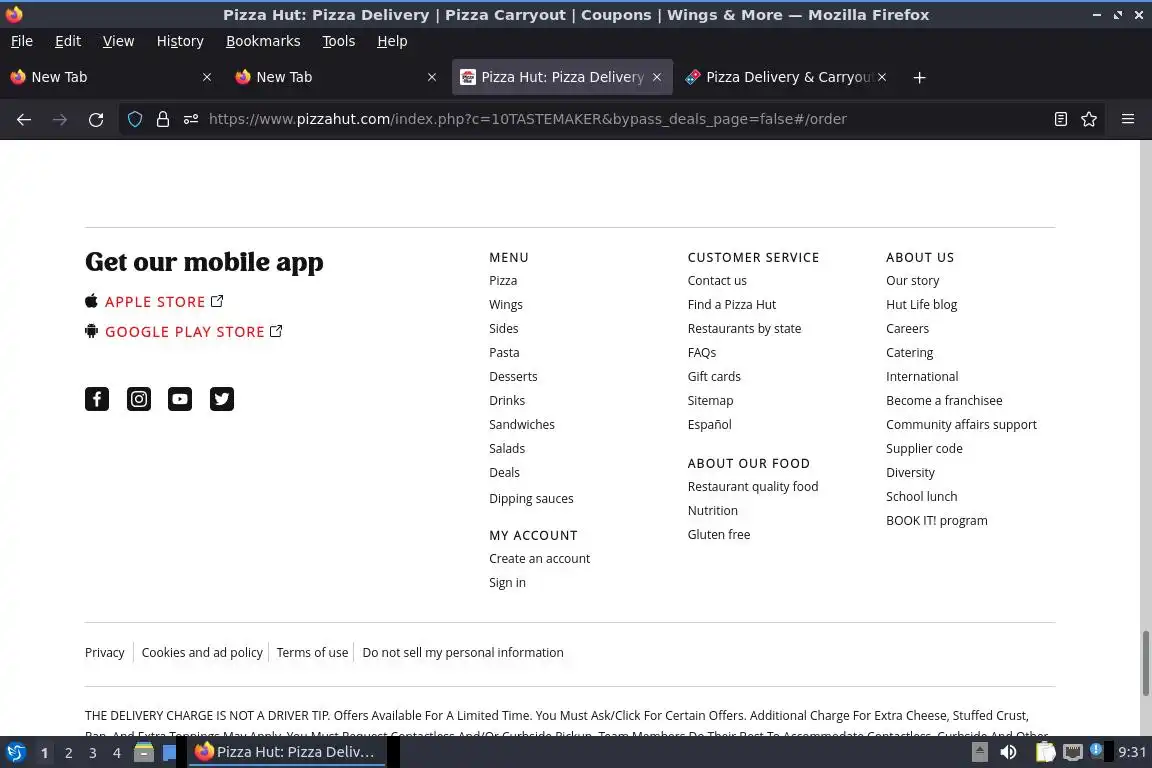Open the Dipping sauces link

(x=531, y=498)
